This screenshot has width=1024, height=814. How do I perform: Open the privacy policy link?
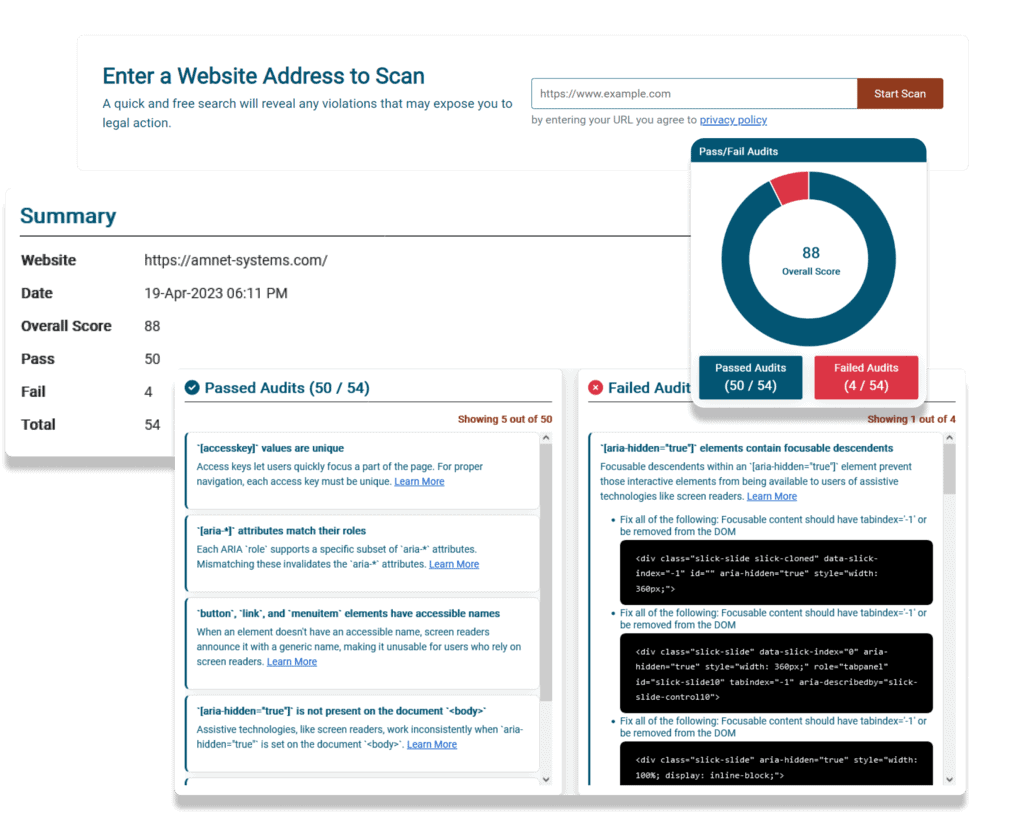click(x=733, y=119)
